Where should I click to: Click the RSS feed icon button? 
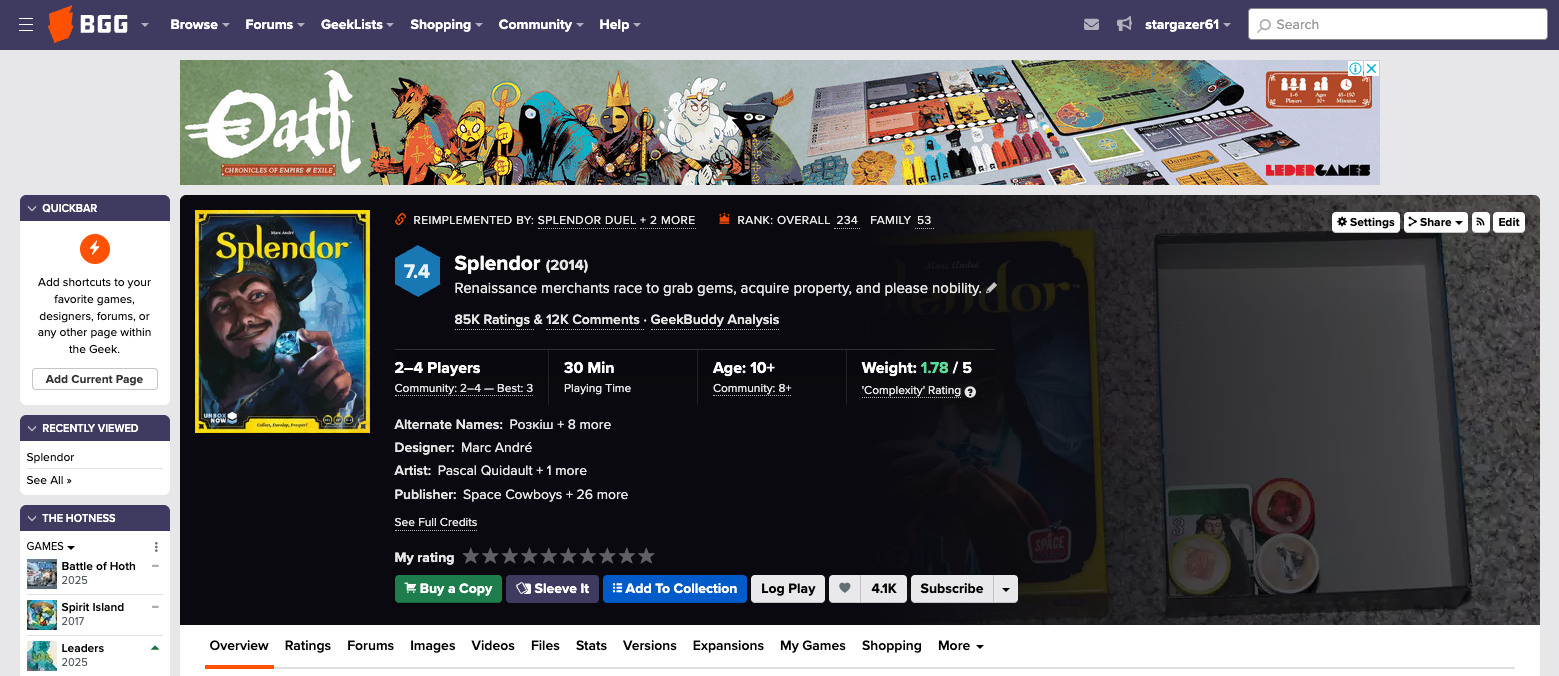(x=1480, y=222)
